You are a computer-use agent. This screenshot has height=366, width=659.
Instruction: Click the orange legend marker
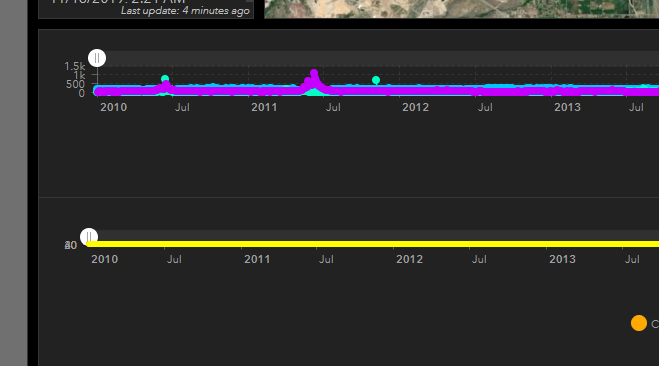[x=638, y=323]
